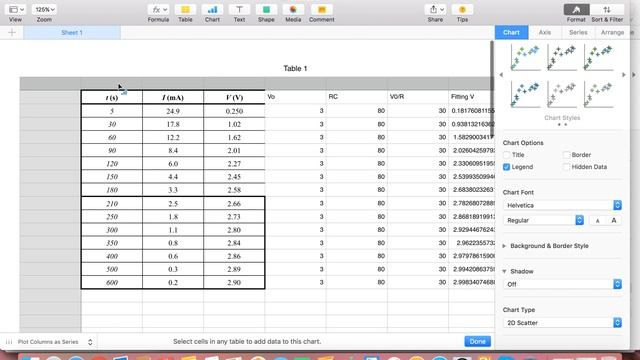Image resolution: width=640 pixels, height=360 pixels.
Task: Open the 2D Scatter chart type dropdown
Action: pos(562,323)
